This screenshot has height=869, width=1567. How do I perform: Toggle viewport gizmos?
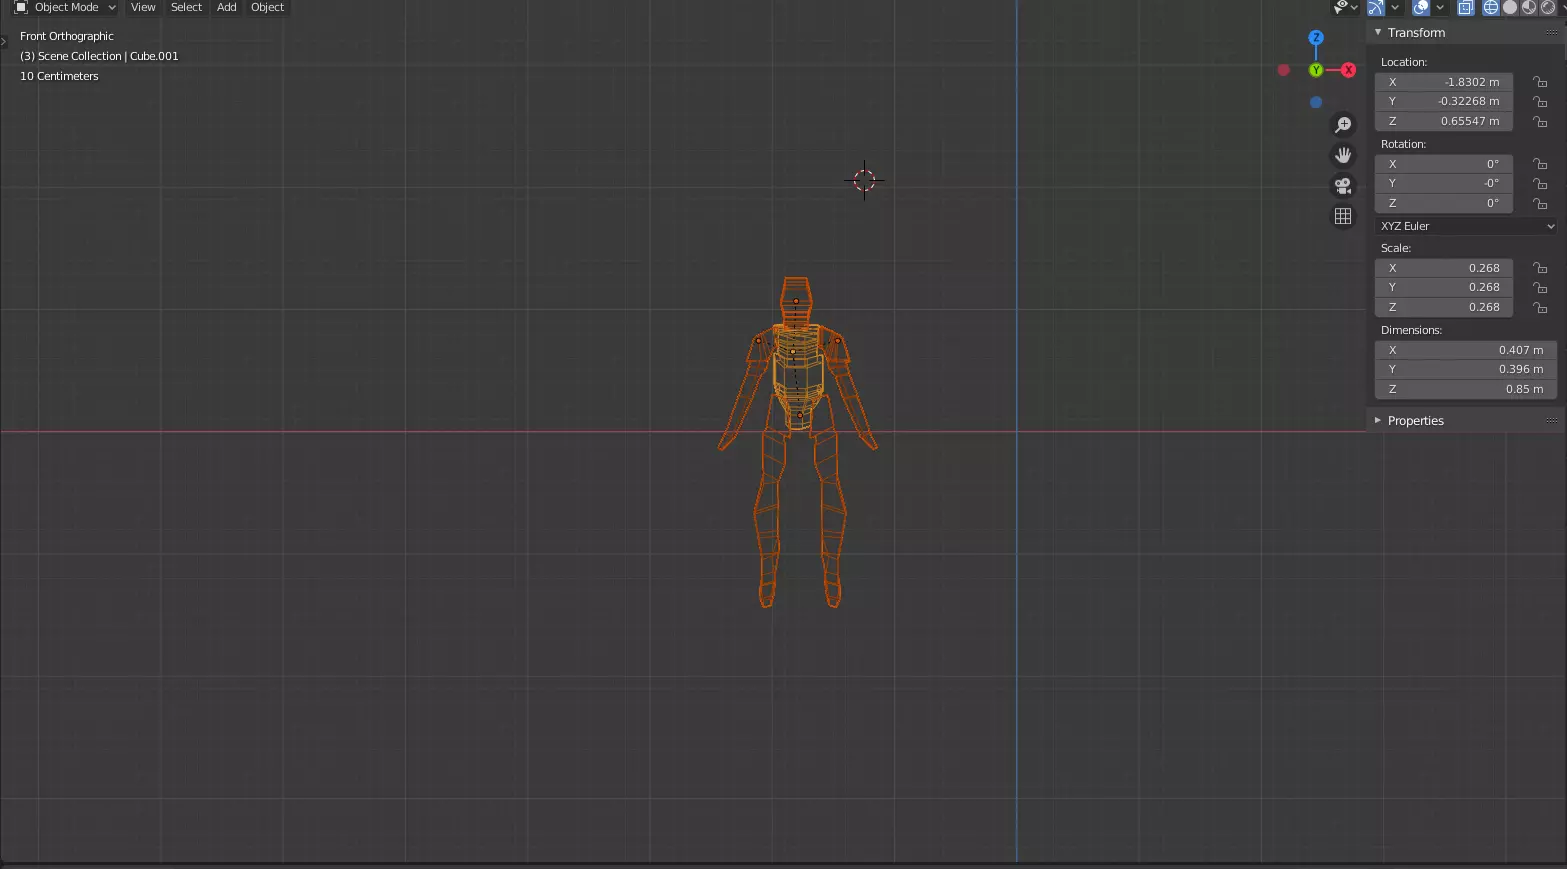(1376, 7)
